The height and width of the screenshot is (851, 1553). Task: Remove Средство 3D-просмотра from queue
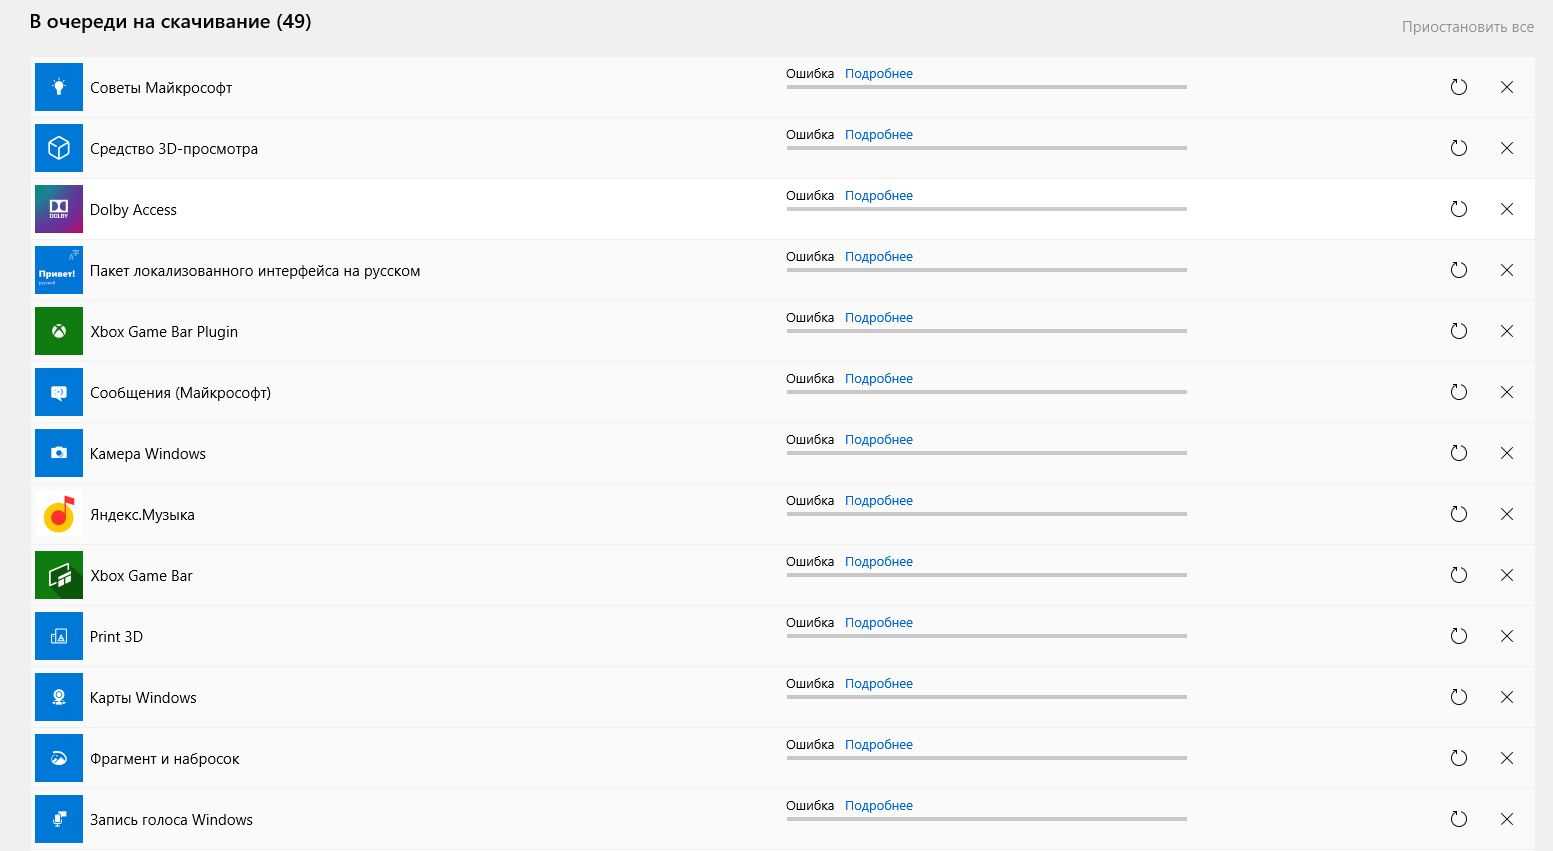point(1507,148)
